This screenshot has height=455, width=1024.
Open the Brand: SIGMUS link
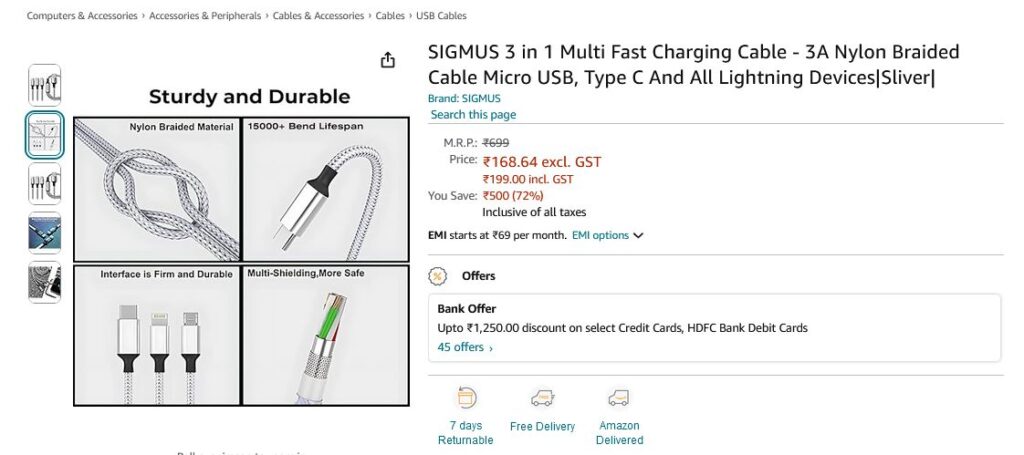click(x=464, y=99)
